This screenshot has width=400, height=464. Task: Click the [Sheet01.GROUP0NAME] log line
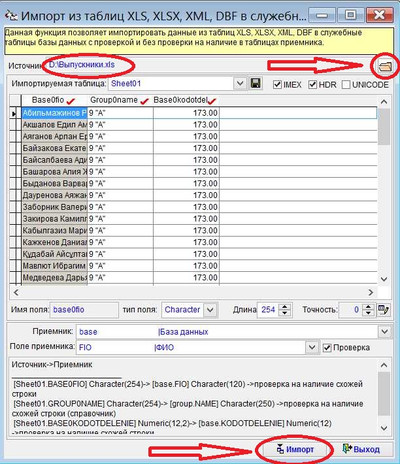click(188, 409)
